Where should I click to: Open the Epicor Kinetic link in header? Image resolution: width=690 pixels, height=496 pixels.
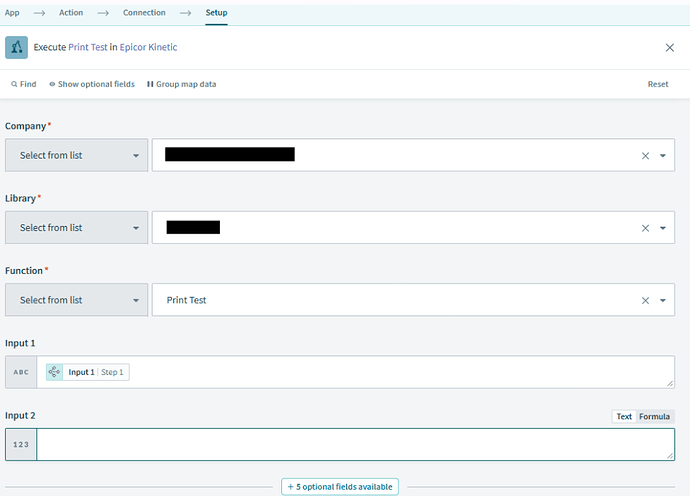pos(148,47)
